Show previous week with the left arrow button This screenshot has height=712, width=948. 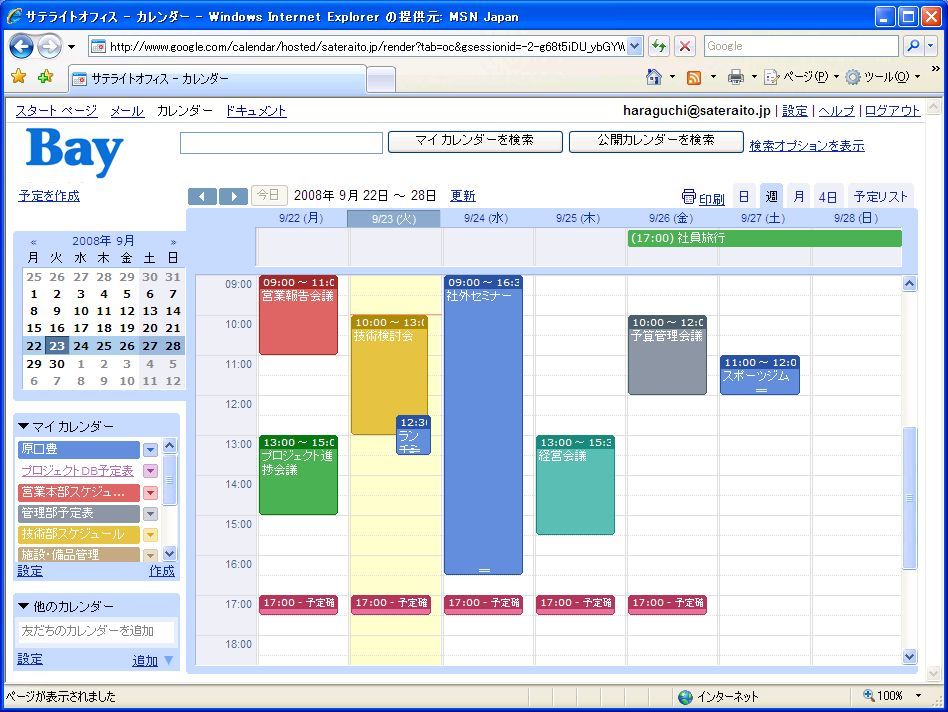pos(203,196)
